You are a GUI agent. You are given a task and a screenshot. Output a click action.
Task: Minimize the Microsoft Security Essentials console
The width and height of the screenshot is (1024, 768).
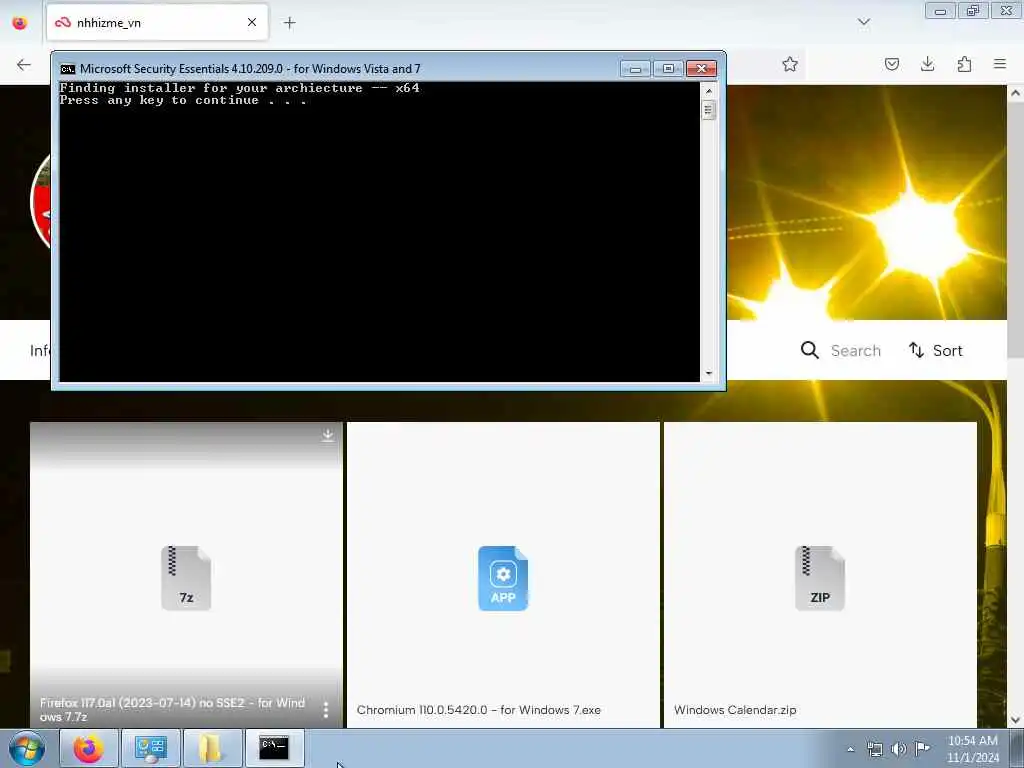click(635, 69)
